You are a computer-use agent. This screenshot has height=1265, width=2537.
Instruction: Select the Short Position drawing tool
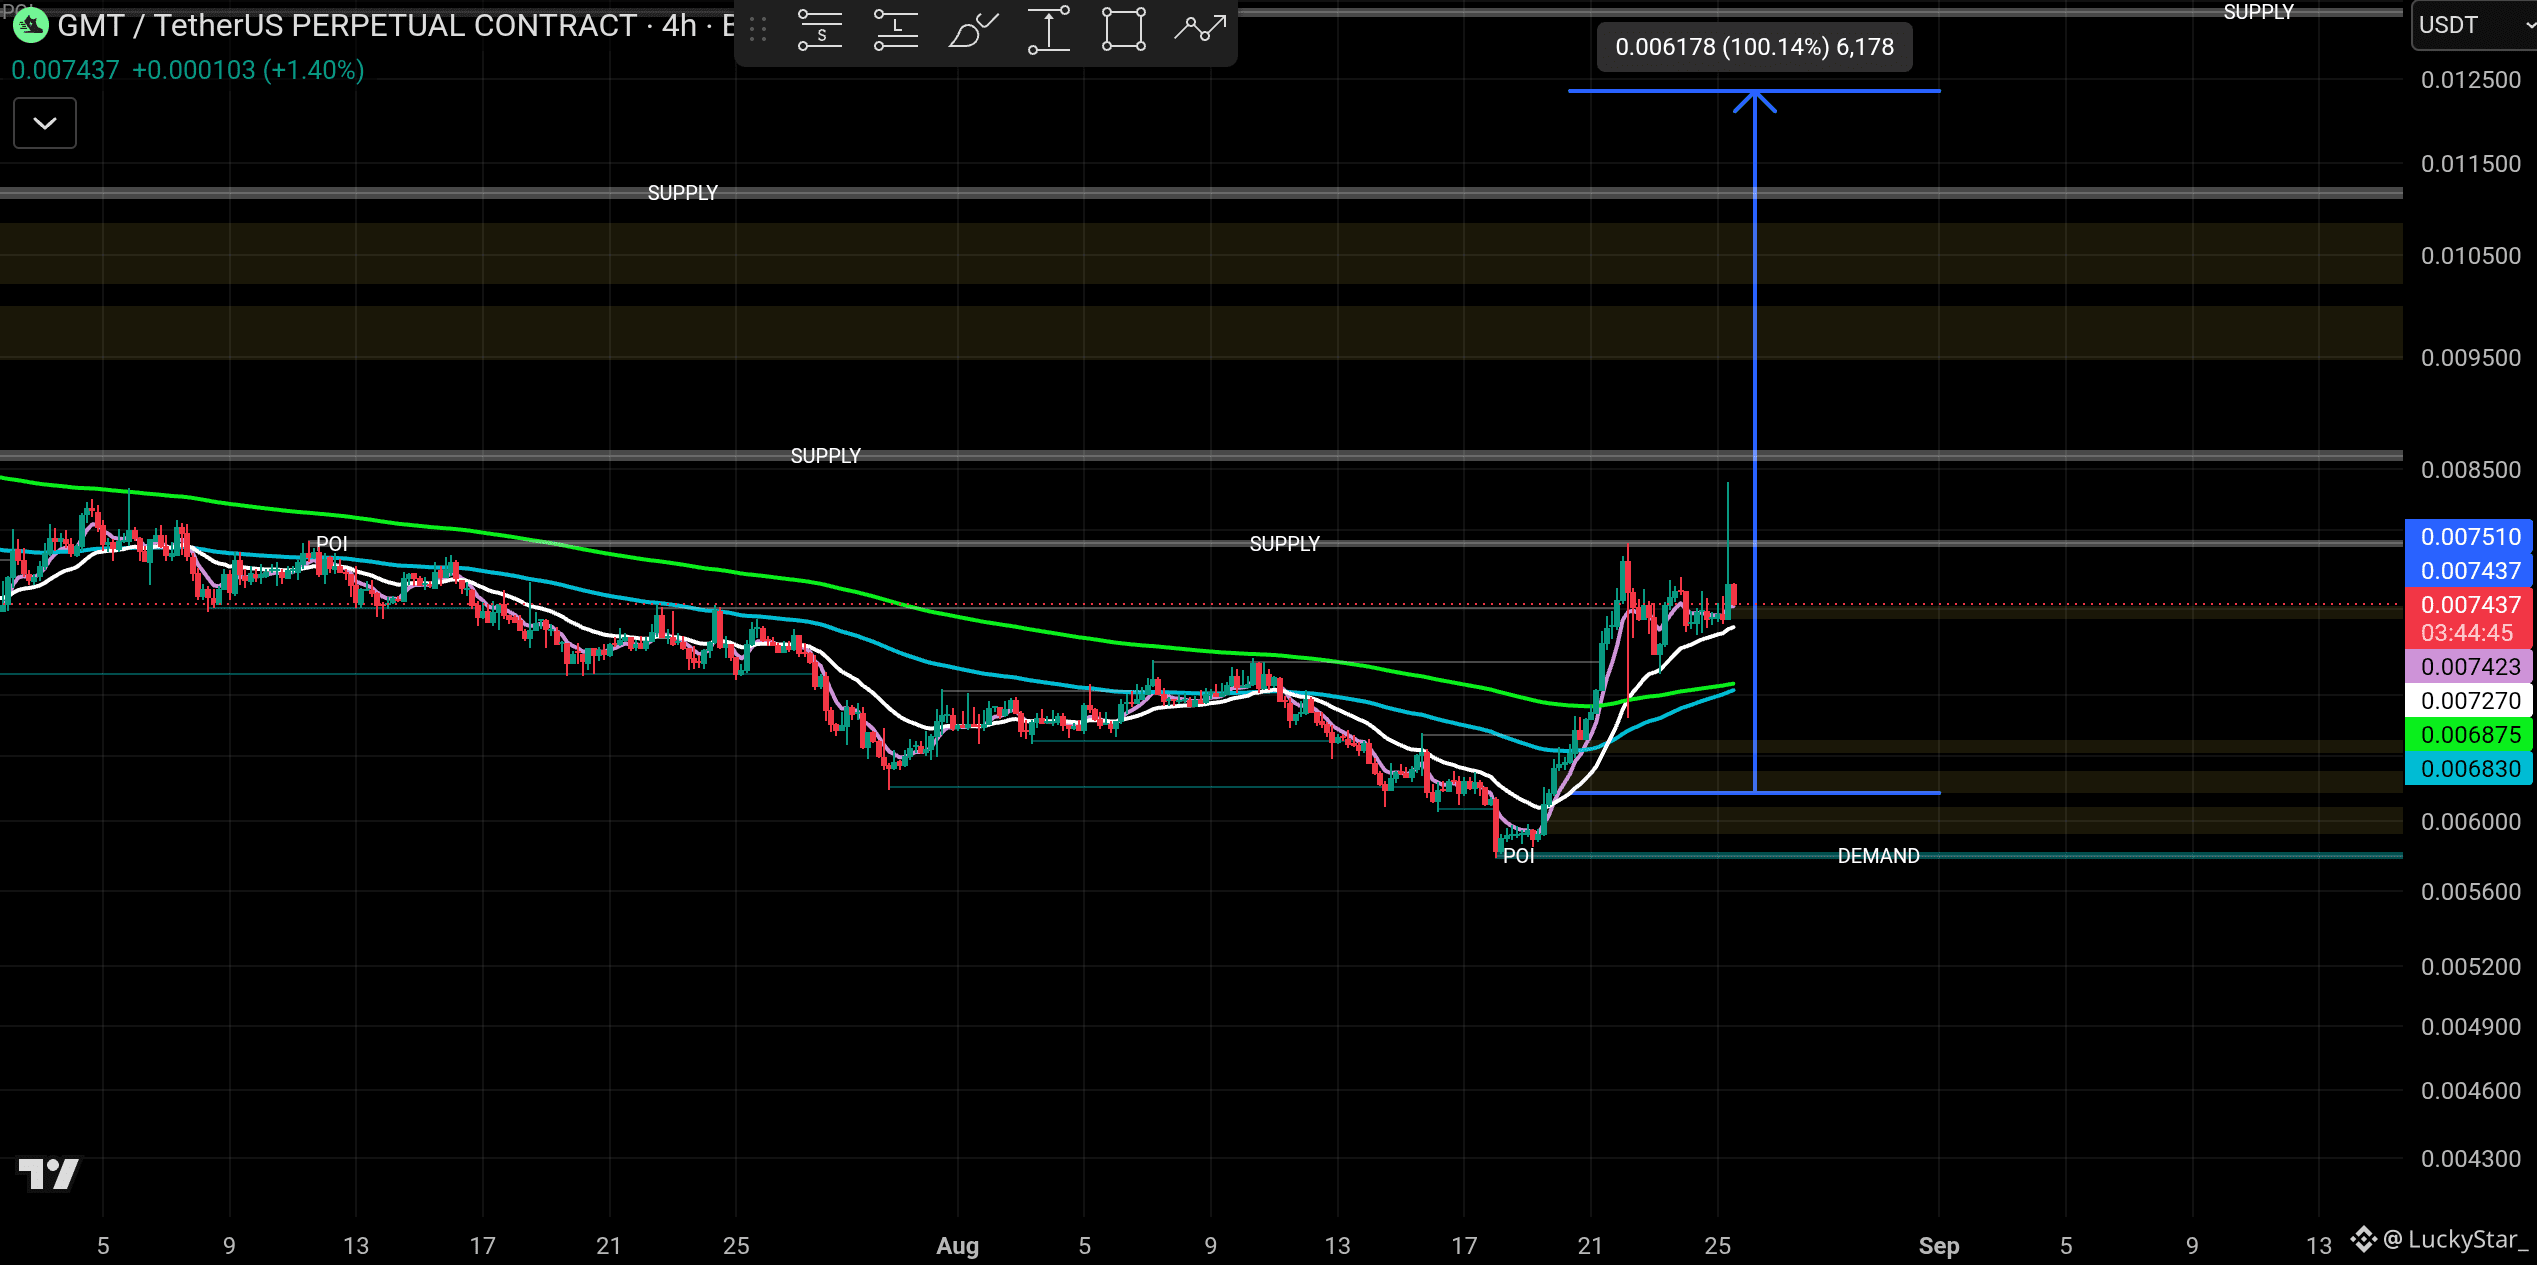[820, 30]
